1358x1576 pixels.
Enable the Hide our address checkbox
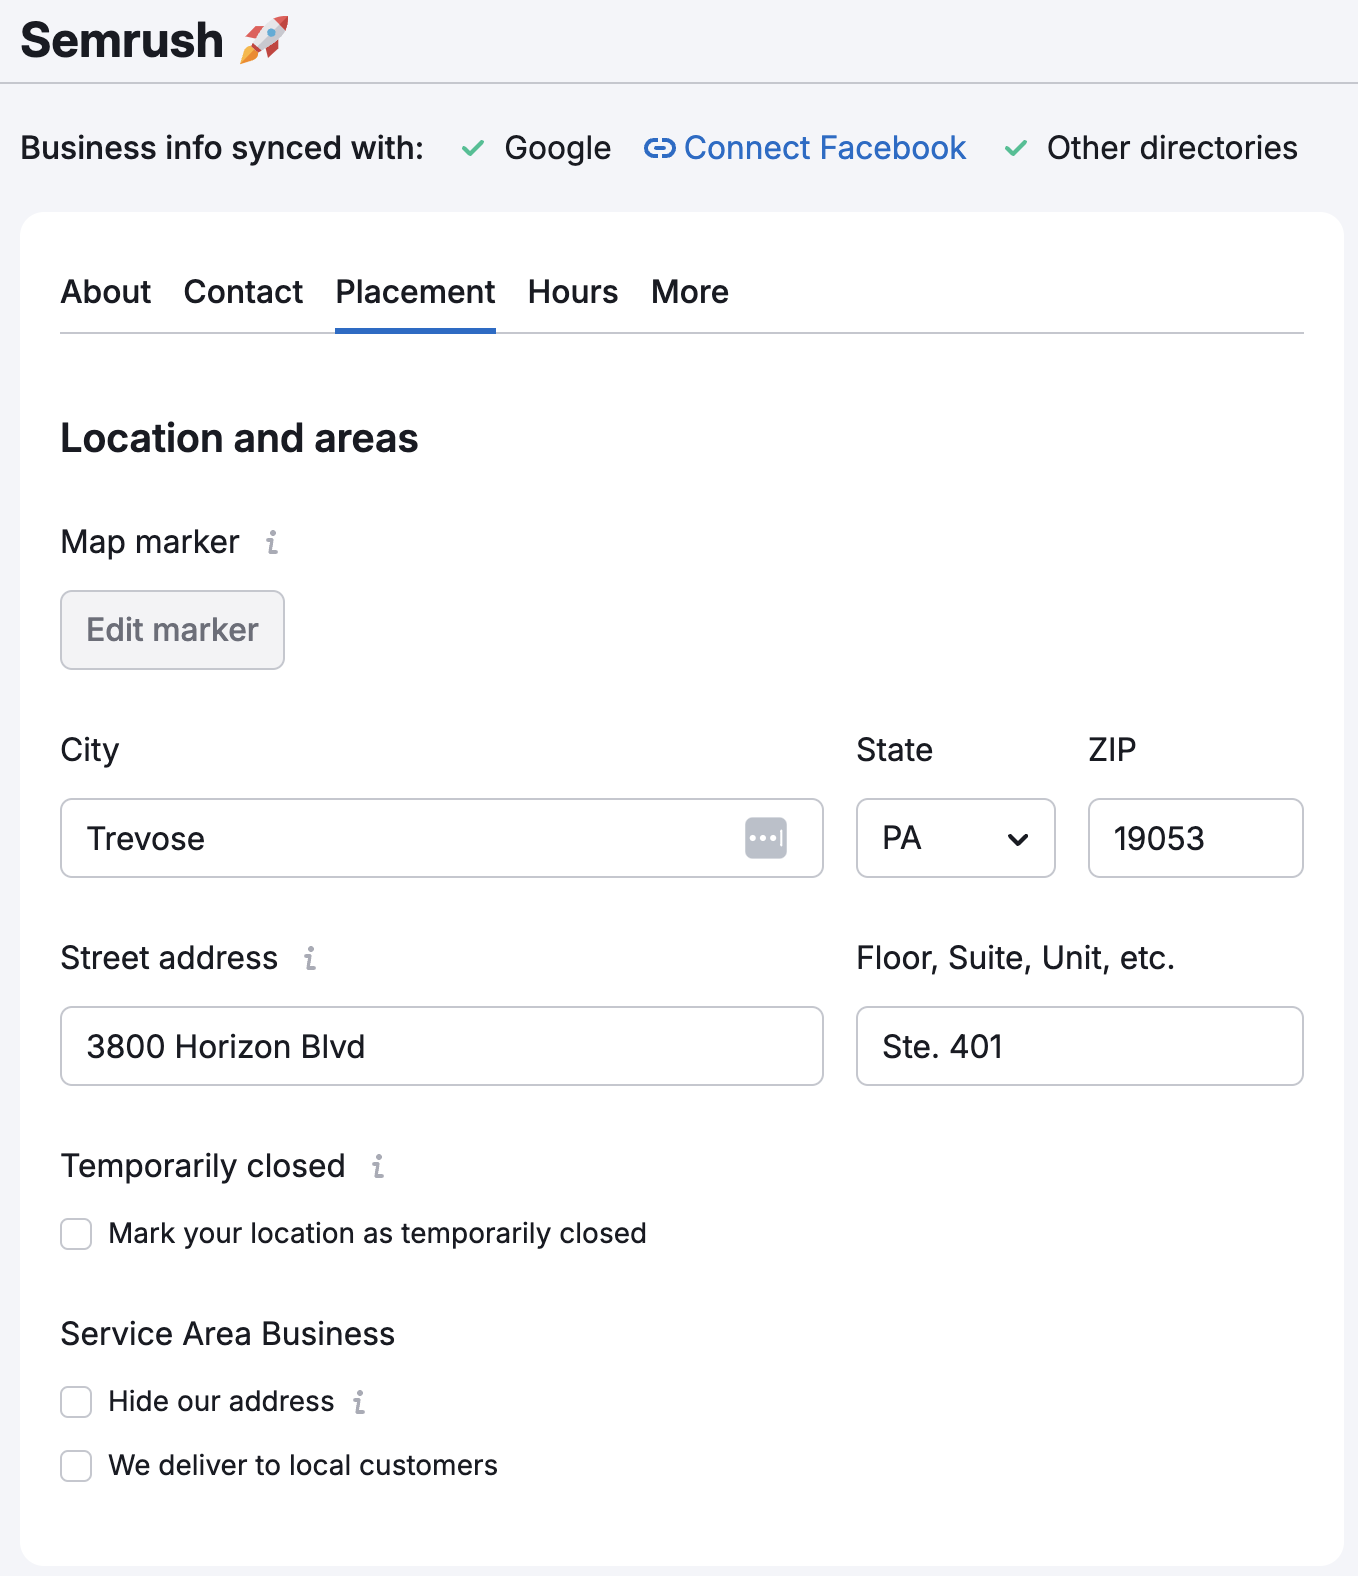click(x=76, y=1402)
